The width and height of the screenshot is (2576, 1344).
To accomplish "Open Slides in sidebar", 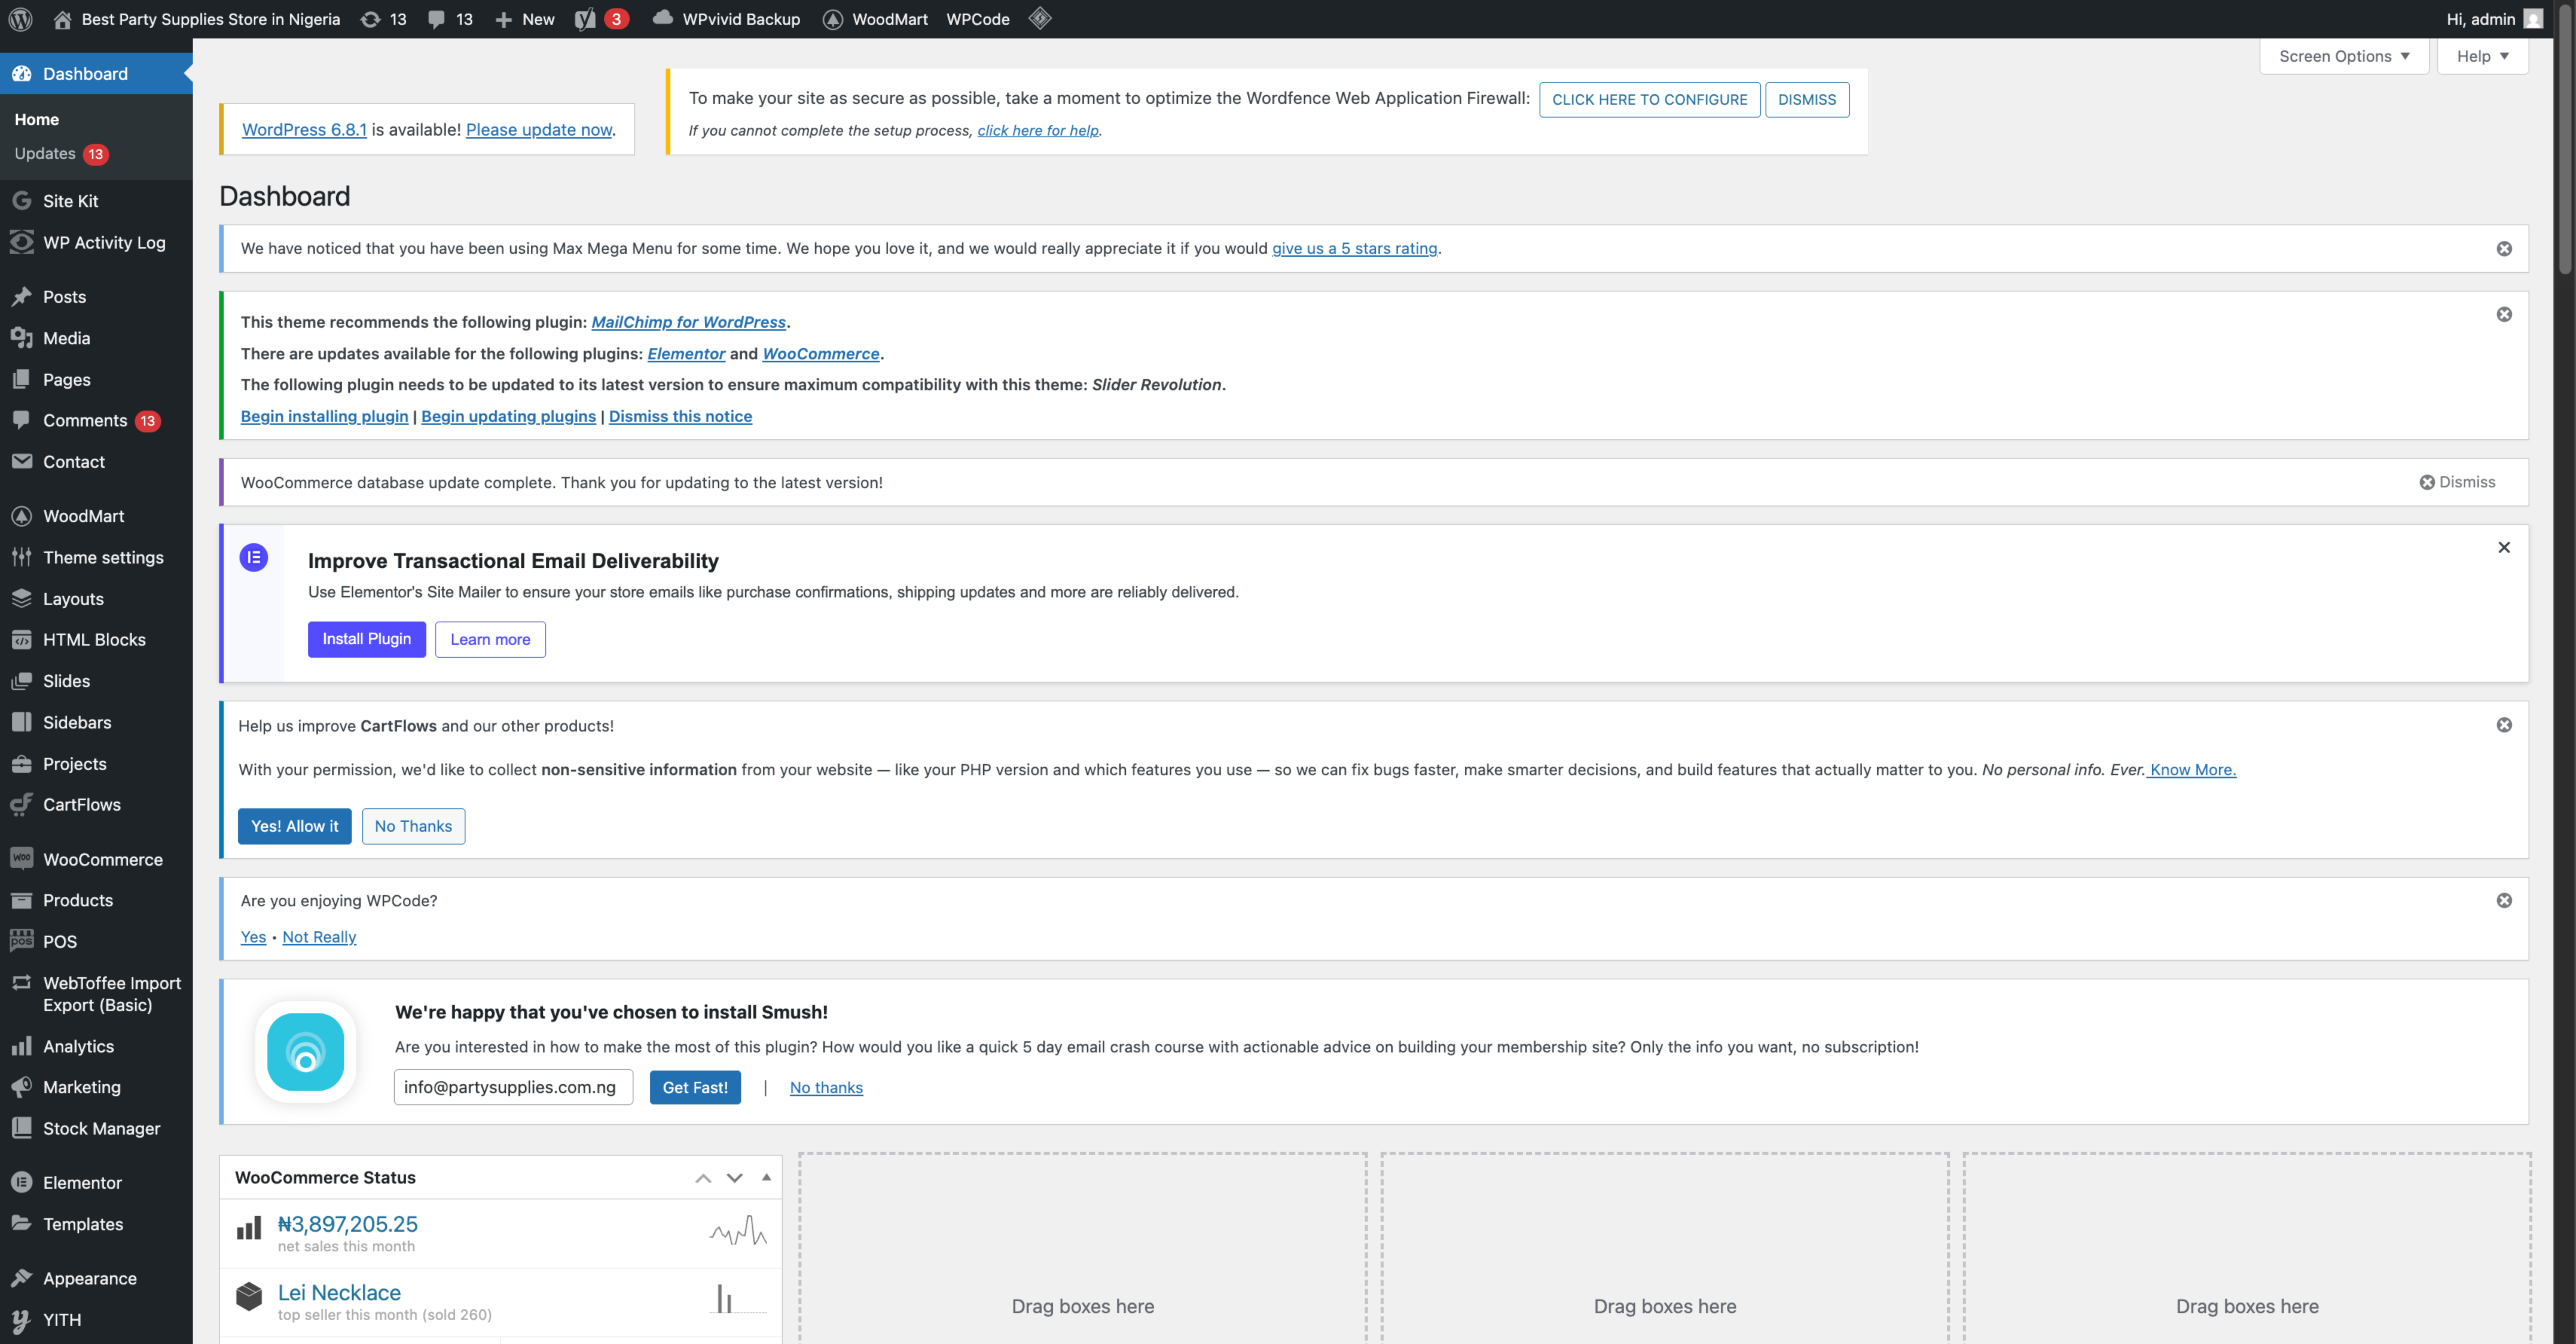I will (96, 681).
